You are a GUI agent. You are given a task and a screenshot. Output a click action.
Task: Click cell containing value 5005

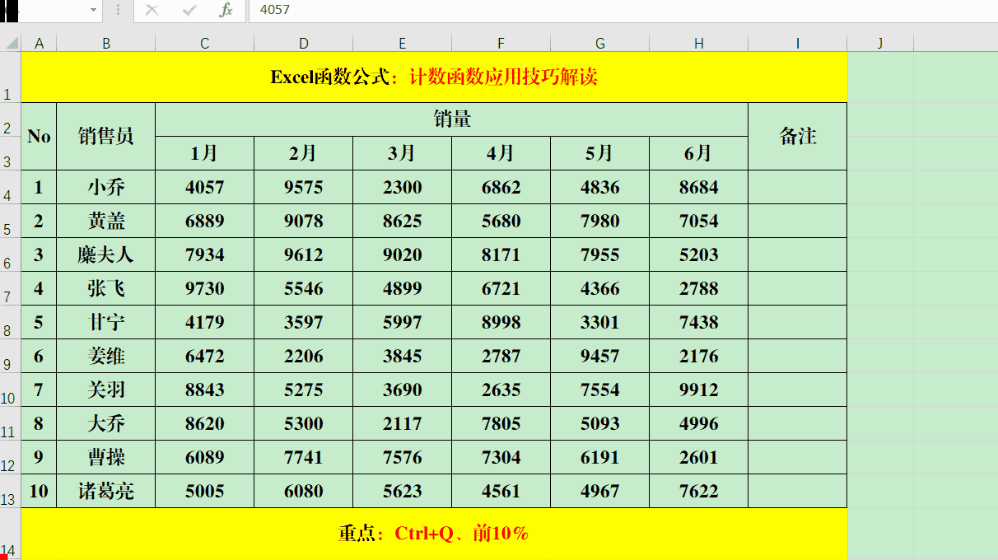coord(205,491)
